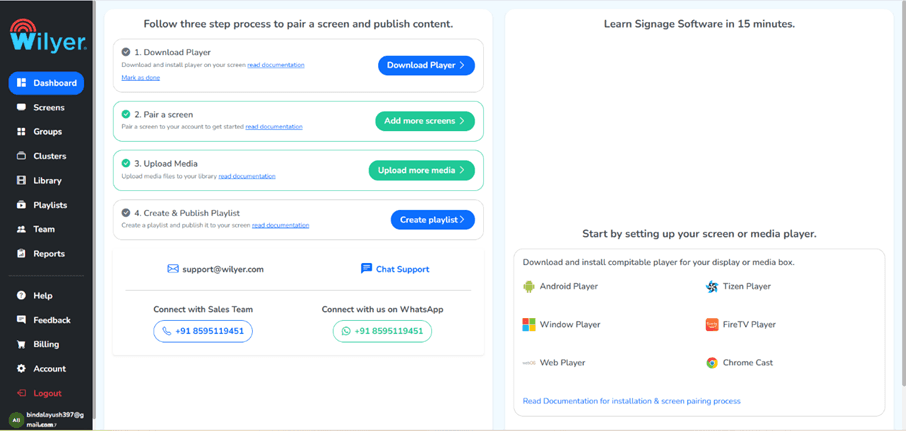Open the Clusters icon in sidebar
The height and width of the screenshot is (431, 906).
click(x=21, y=156)
